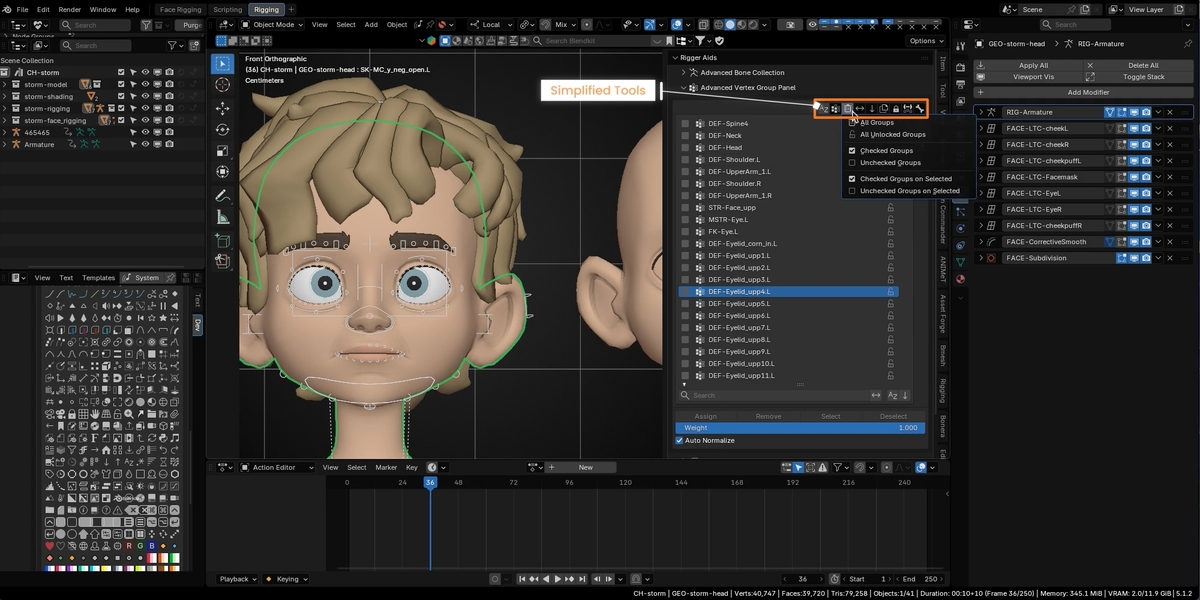1200x600 pixels.
Task: Open the Object Mode dropdown
Action: [x=272, y=24]
